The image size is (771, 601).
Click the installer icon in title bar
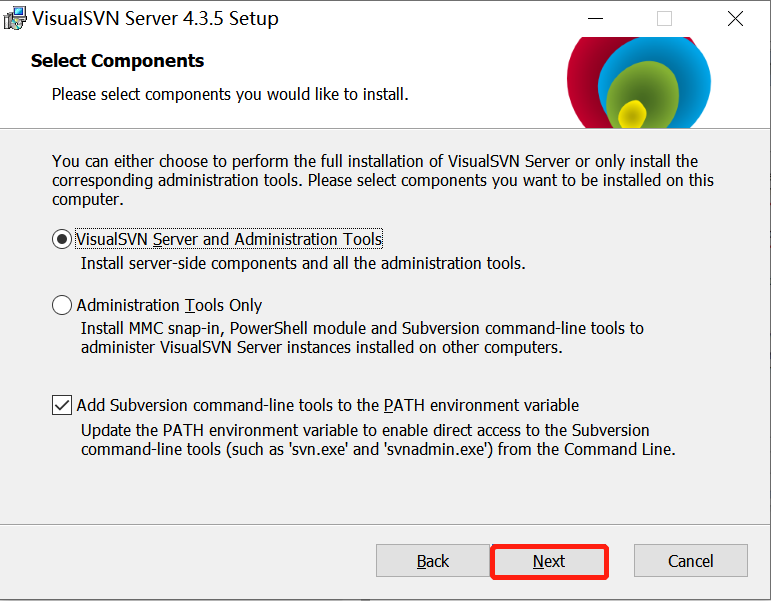tap(15, 18)
